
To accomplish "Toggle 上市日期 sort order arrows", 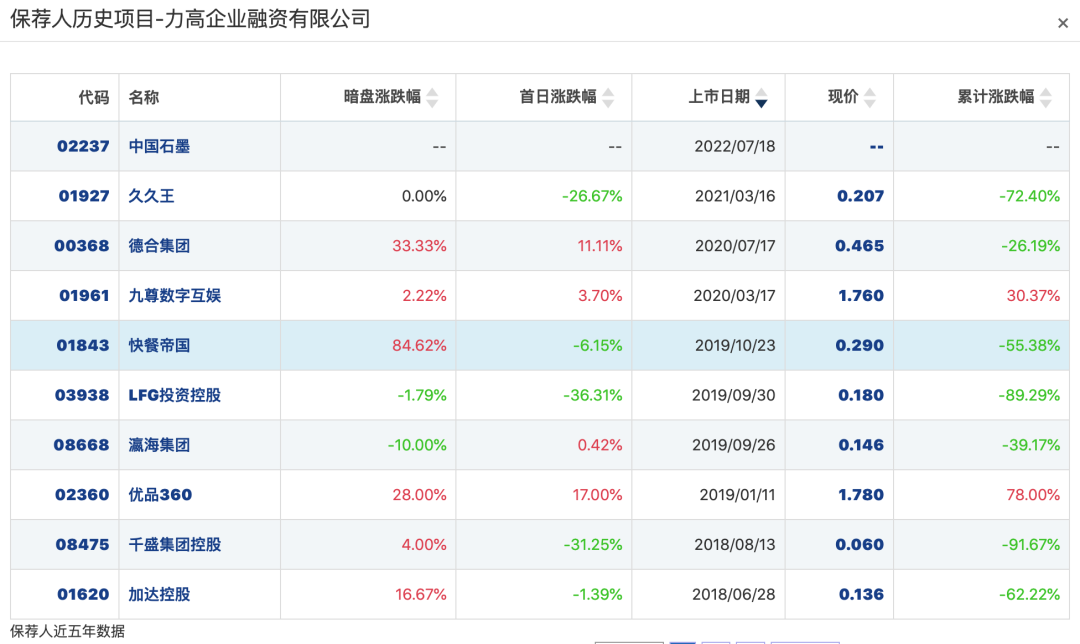I will 761,98.
